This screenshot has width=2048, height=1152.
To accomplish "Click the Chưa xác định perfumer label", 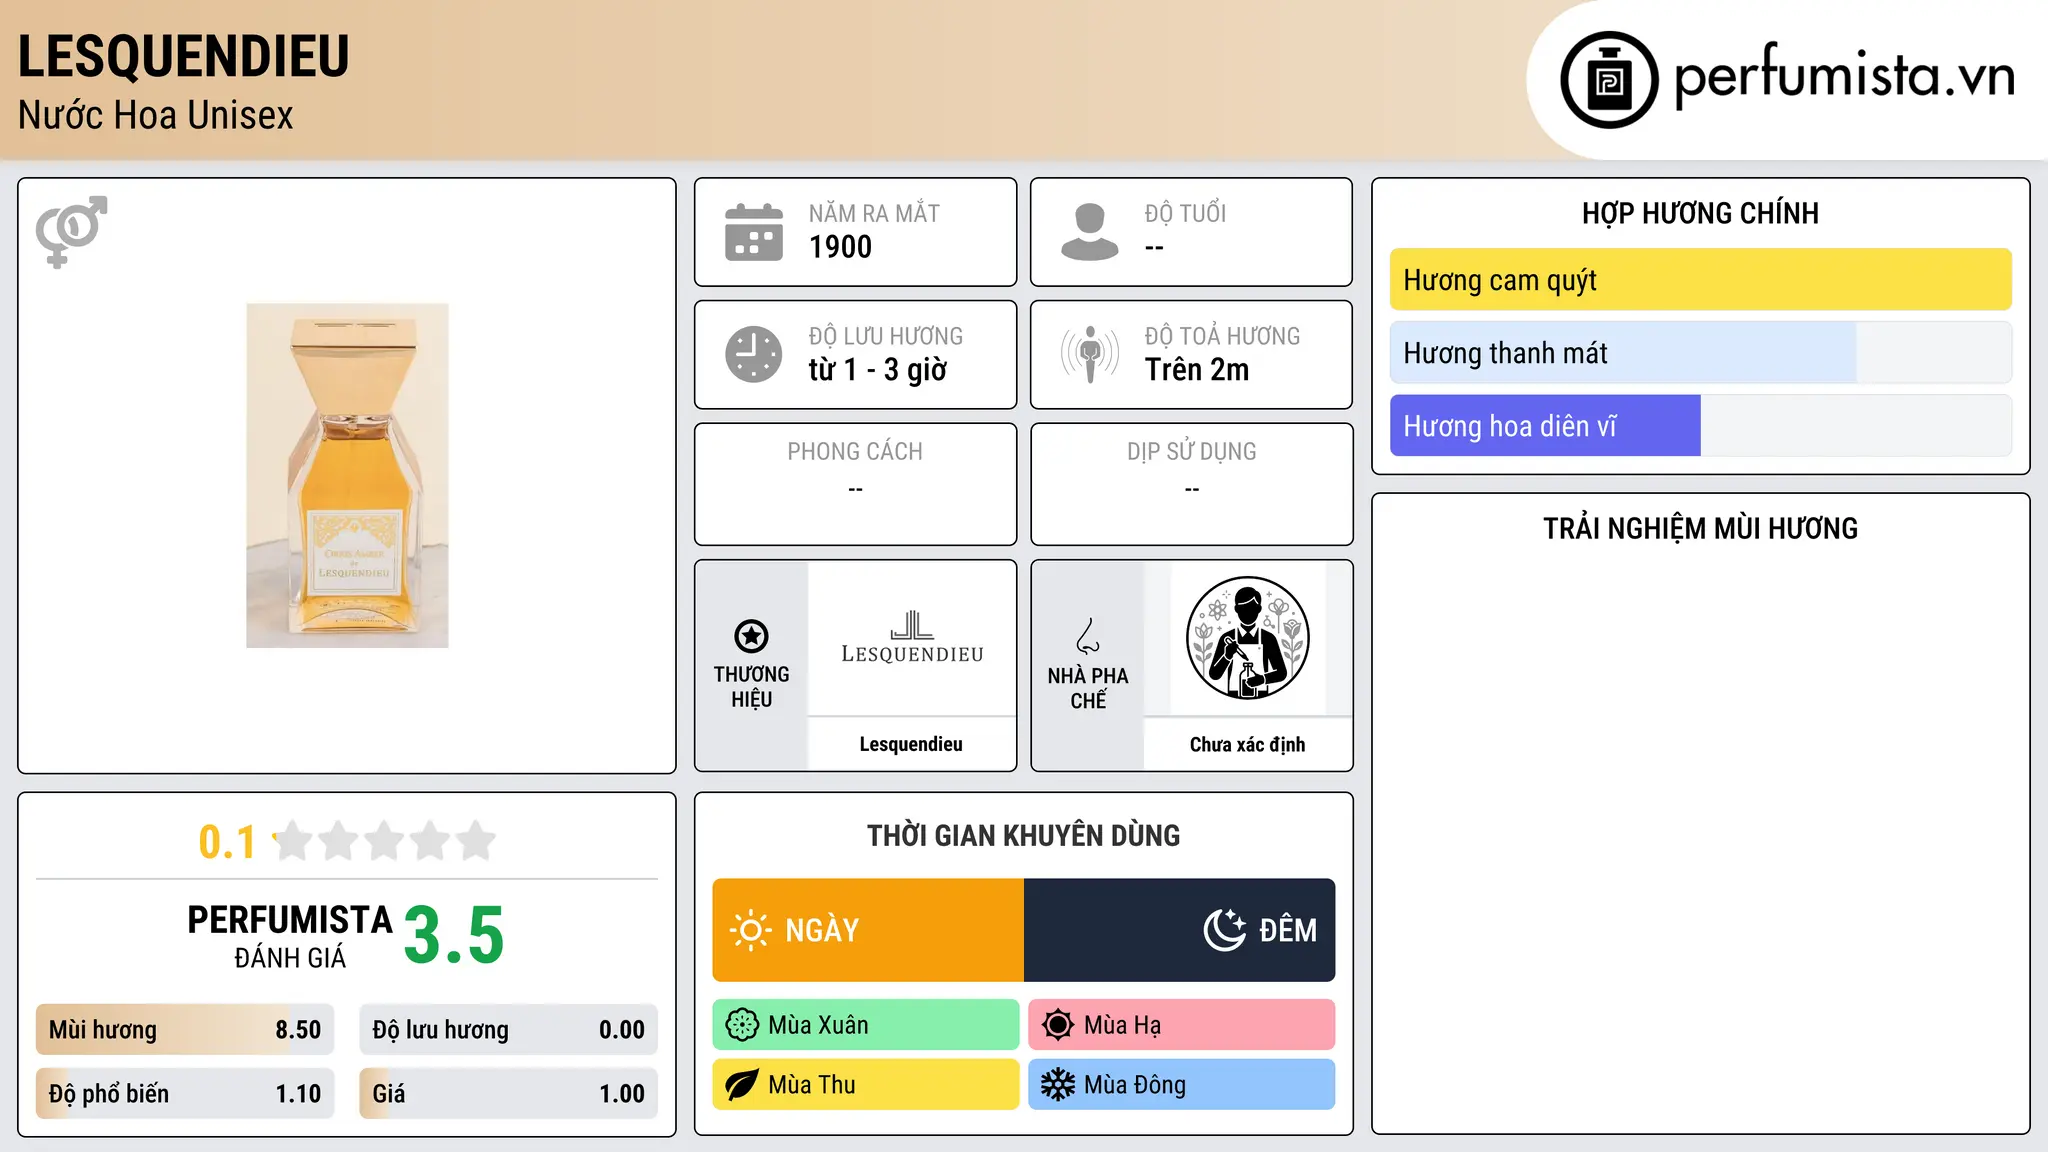I will pos(1248,744).
